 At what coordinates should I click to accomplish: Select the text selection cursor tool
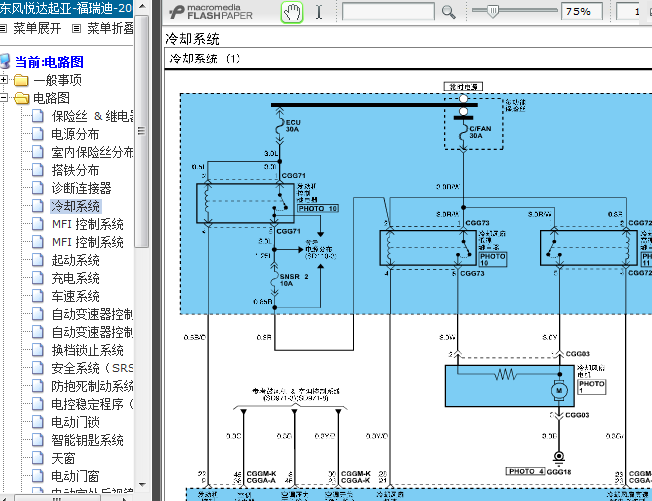[x=319, y=12]
